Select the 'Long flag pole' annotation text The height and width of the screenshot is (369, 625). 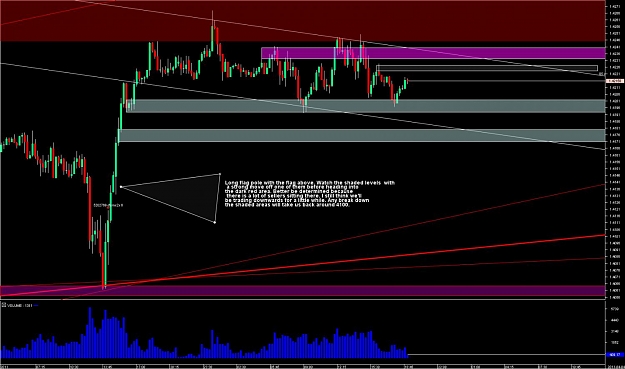pos(310,194)
